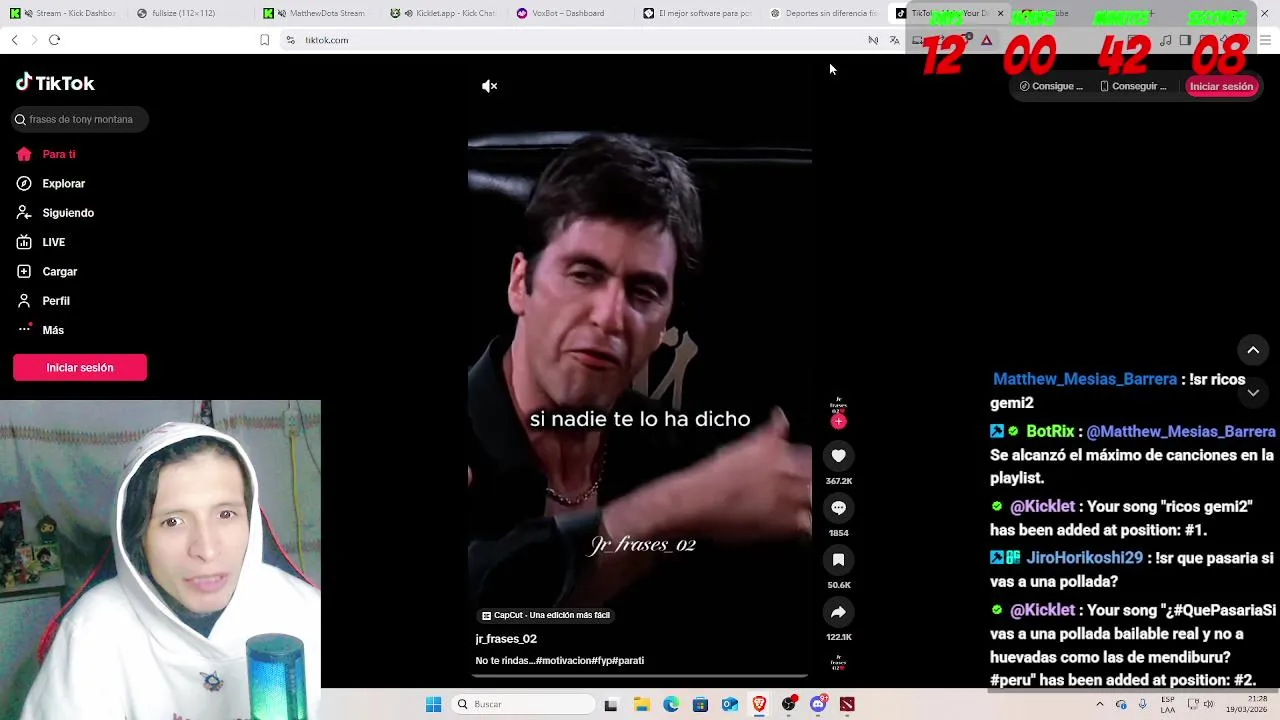Go to previous video with up chevron

click(x=1253, y=350)
